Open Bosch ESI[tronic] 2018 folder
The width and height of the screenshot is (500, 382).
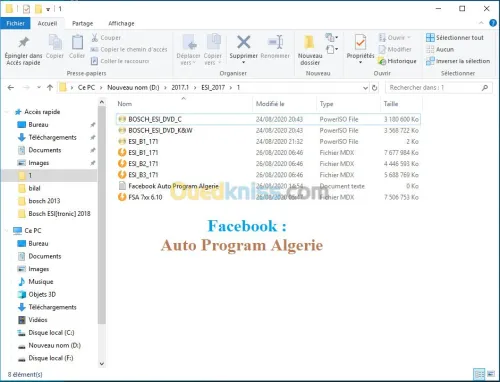(x=59, y=214)
